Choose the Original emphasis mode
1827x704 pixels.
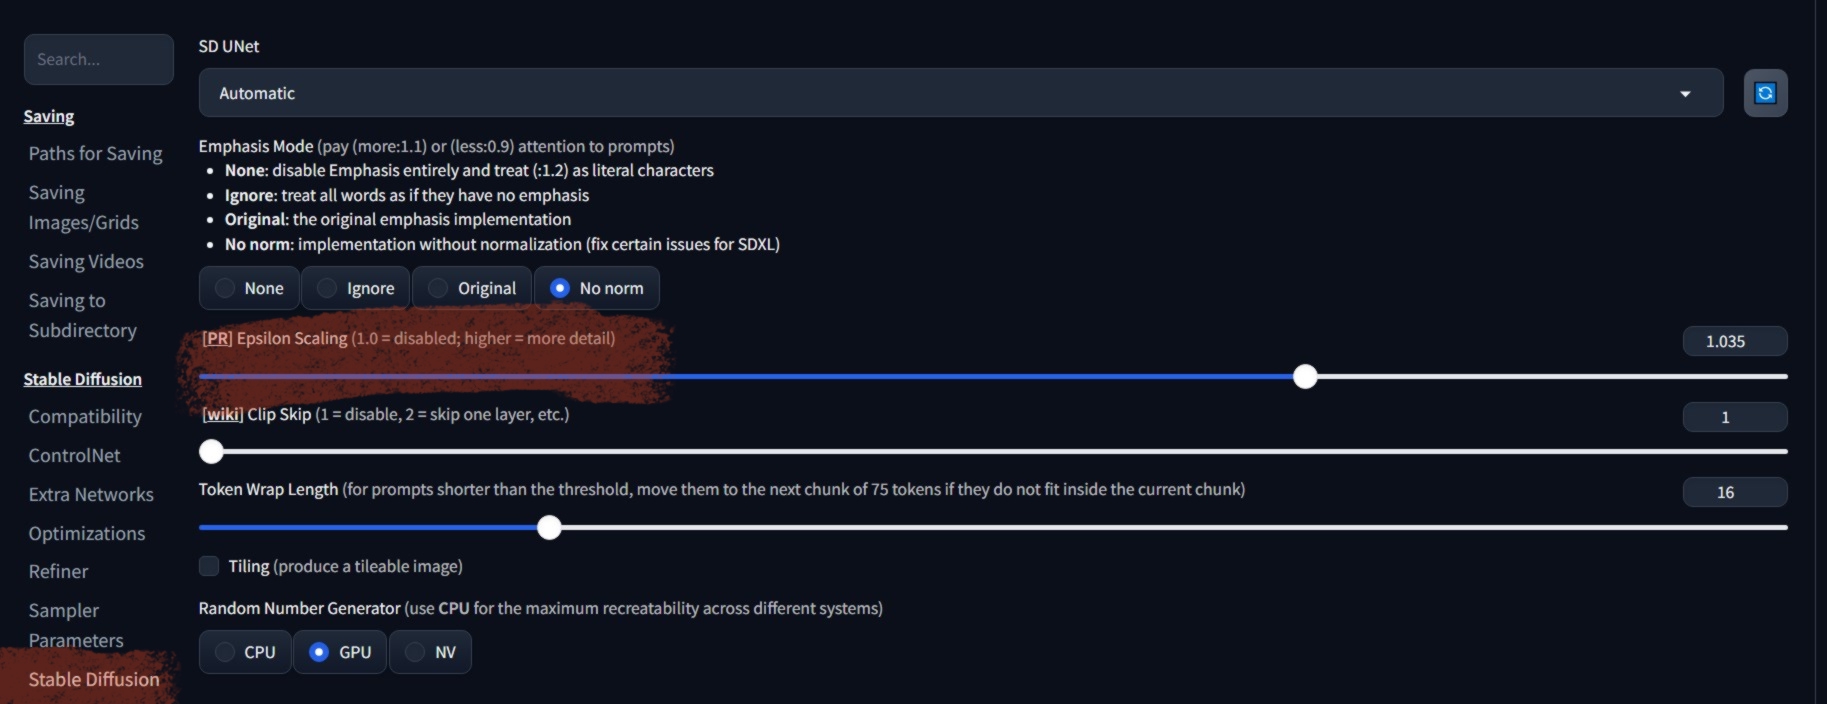[x=472, y=288]
